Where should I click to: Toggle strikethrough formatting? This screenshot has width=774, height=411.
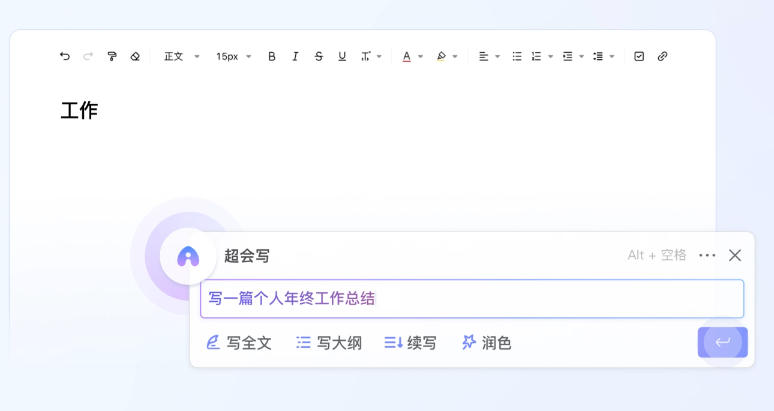click(318, 56)
